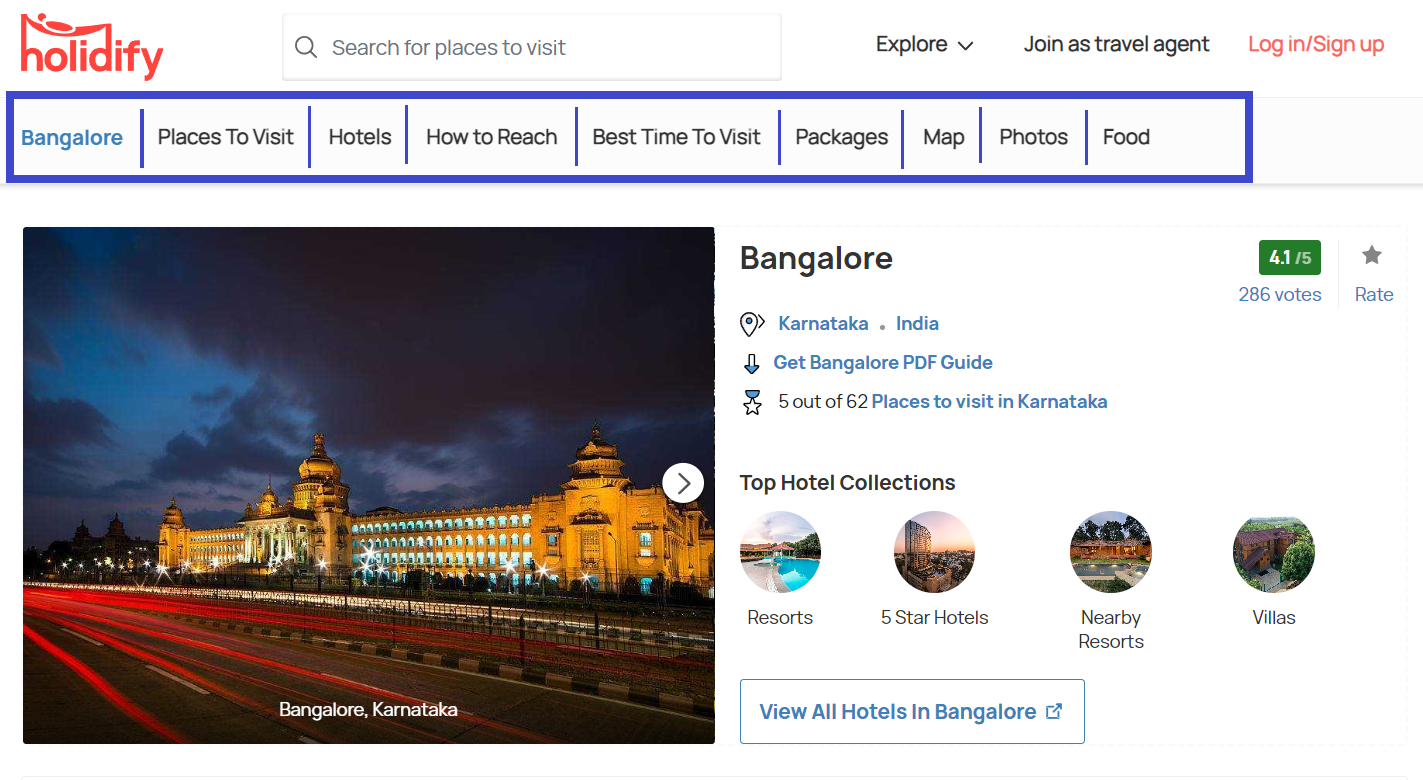Viewport: 1423px width, 780px height.
Task: Click the Holidify logo
Action: point(91,46)
